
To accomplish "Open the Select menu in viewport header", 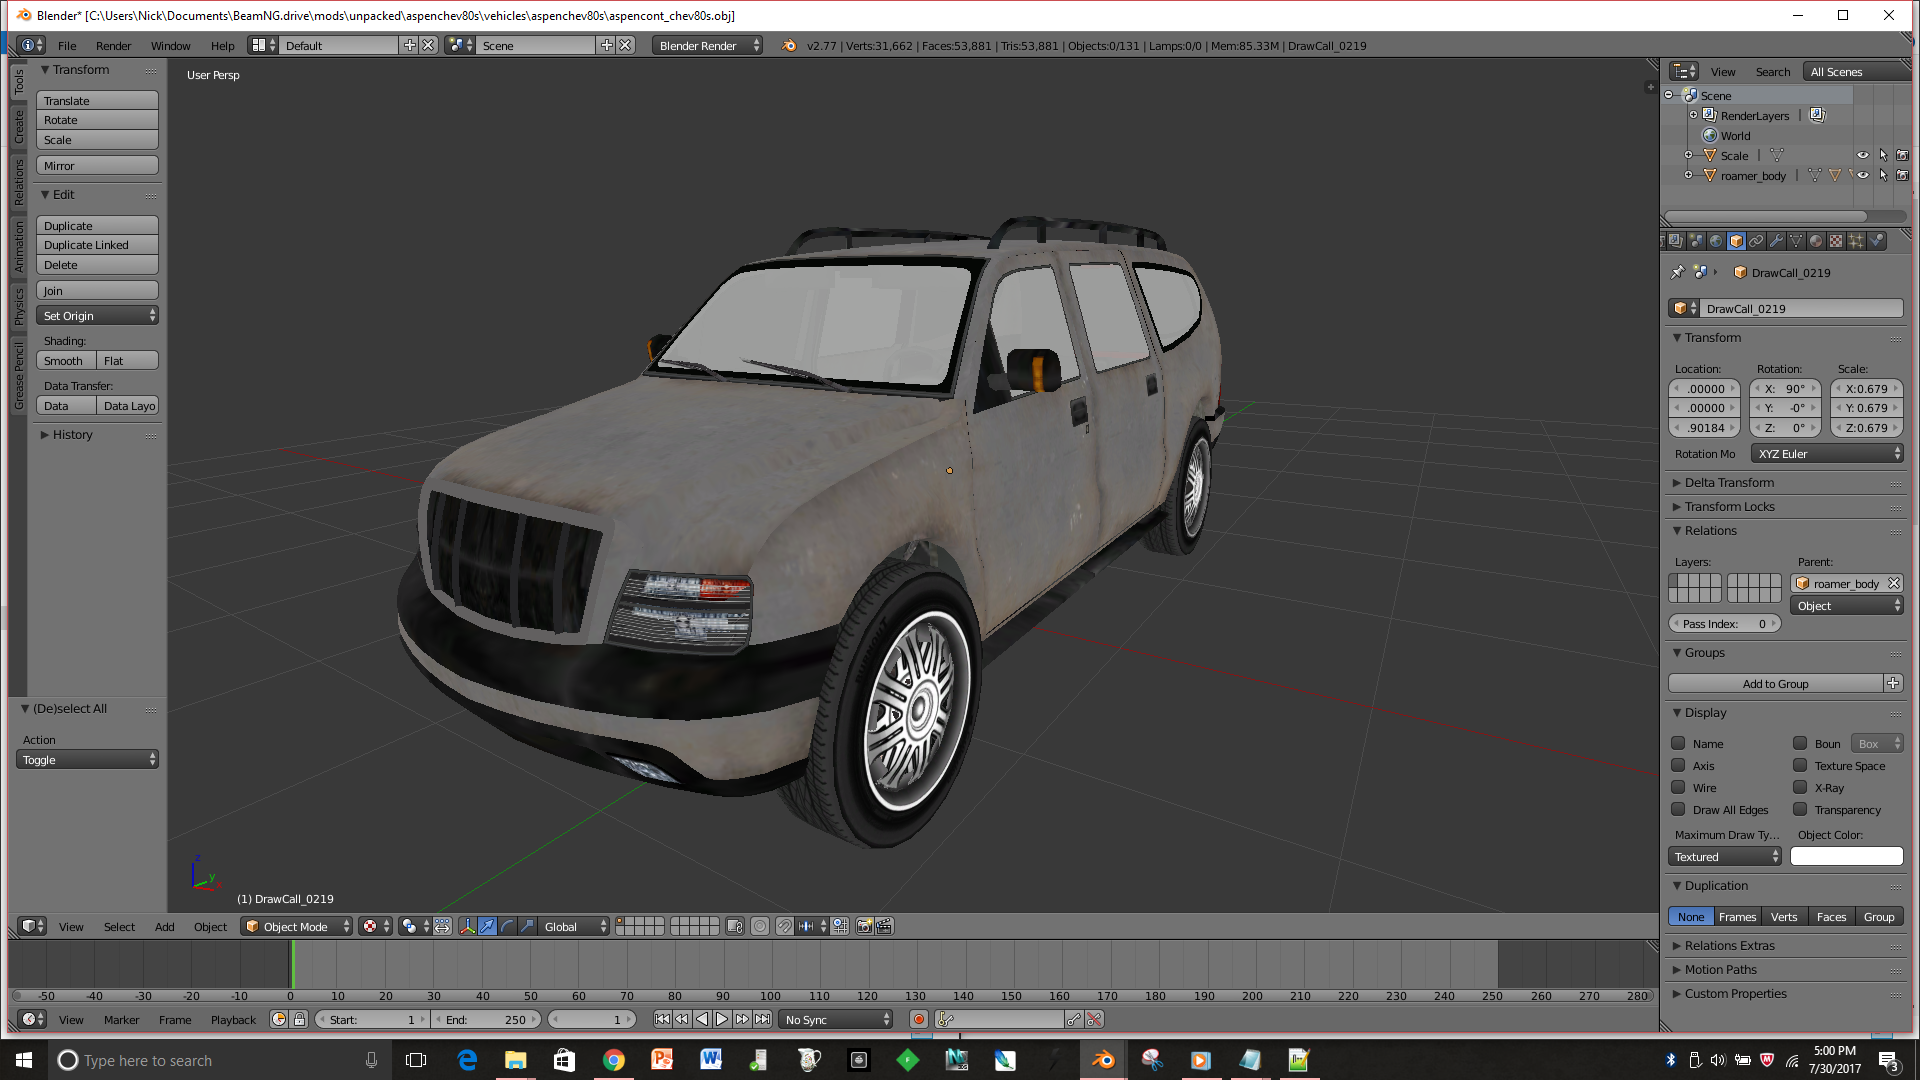I will point(119,927).
